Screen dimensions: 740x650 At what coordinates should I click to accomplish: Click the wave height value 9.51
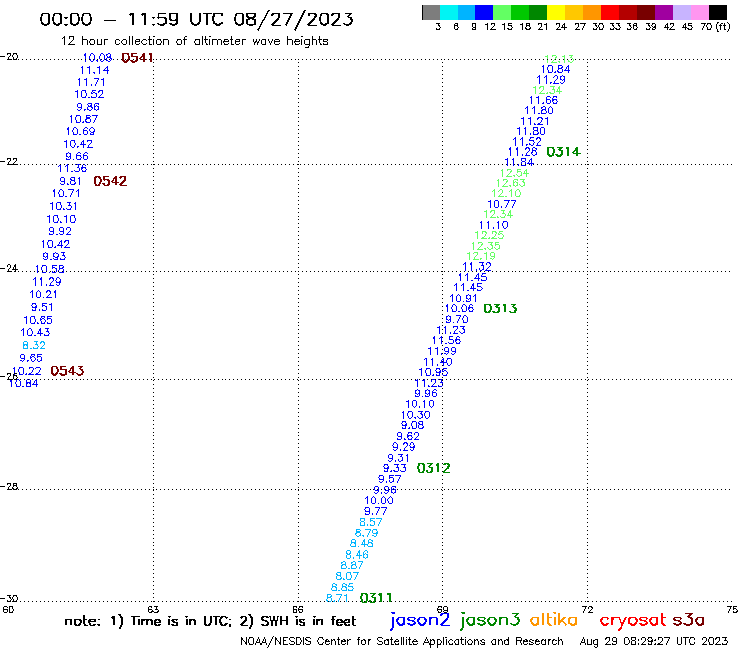42,307
